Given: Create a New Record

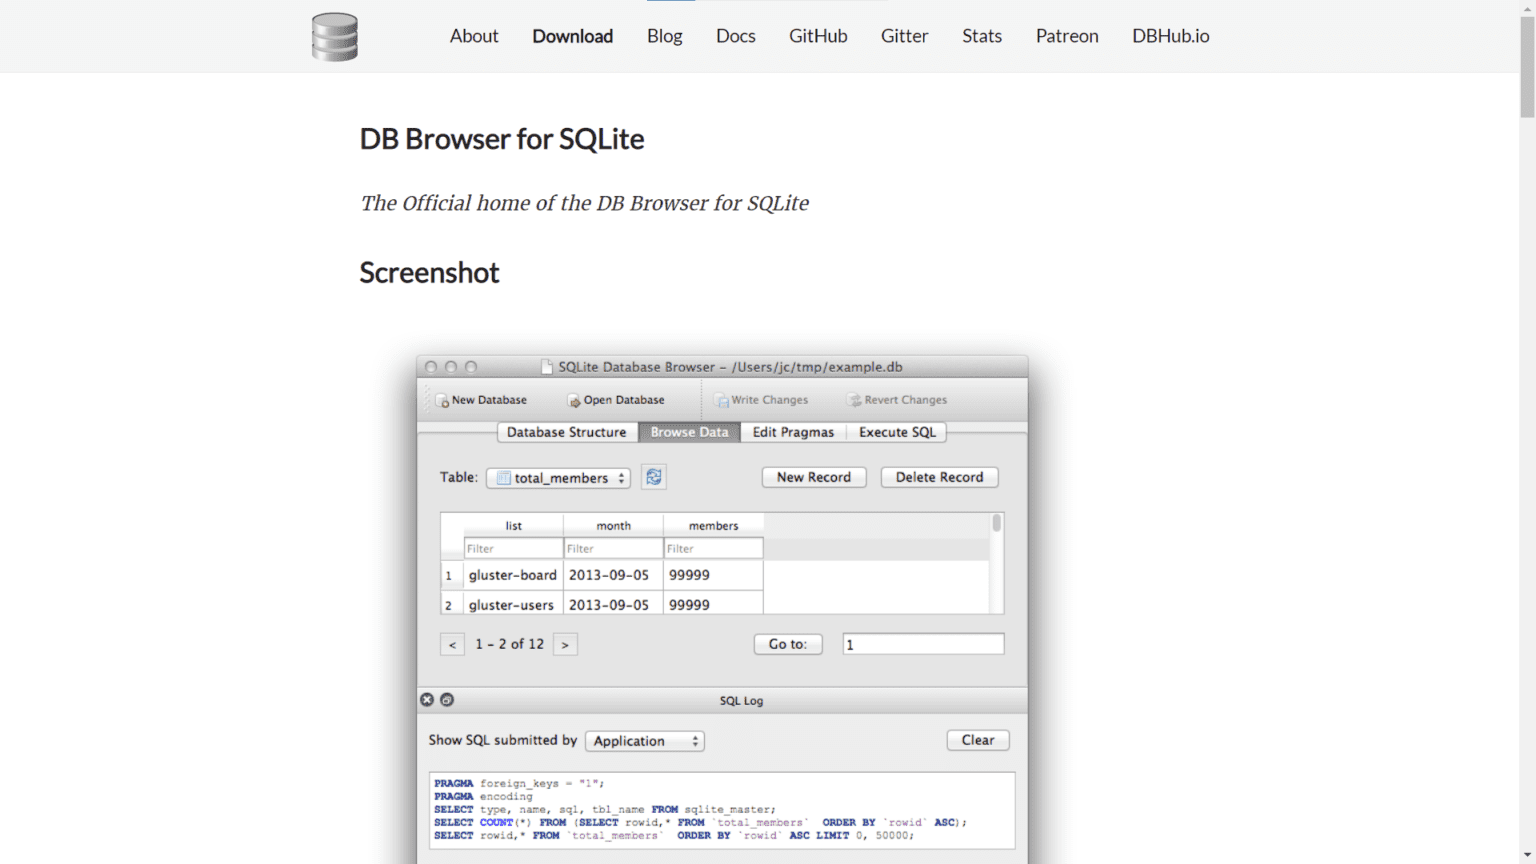Looking at the screenshot, I should click(813, 477).
